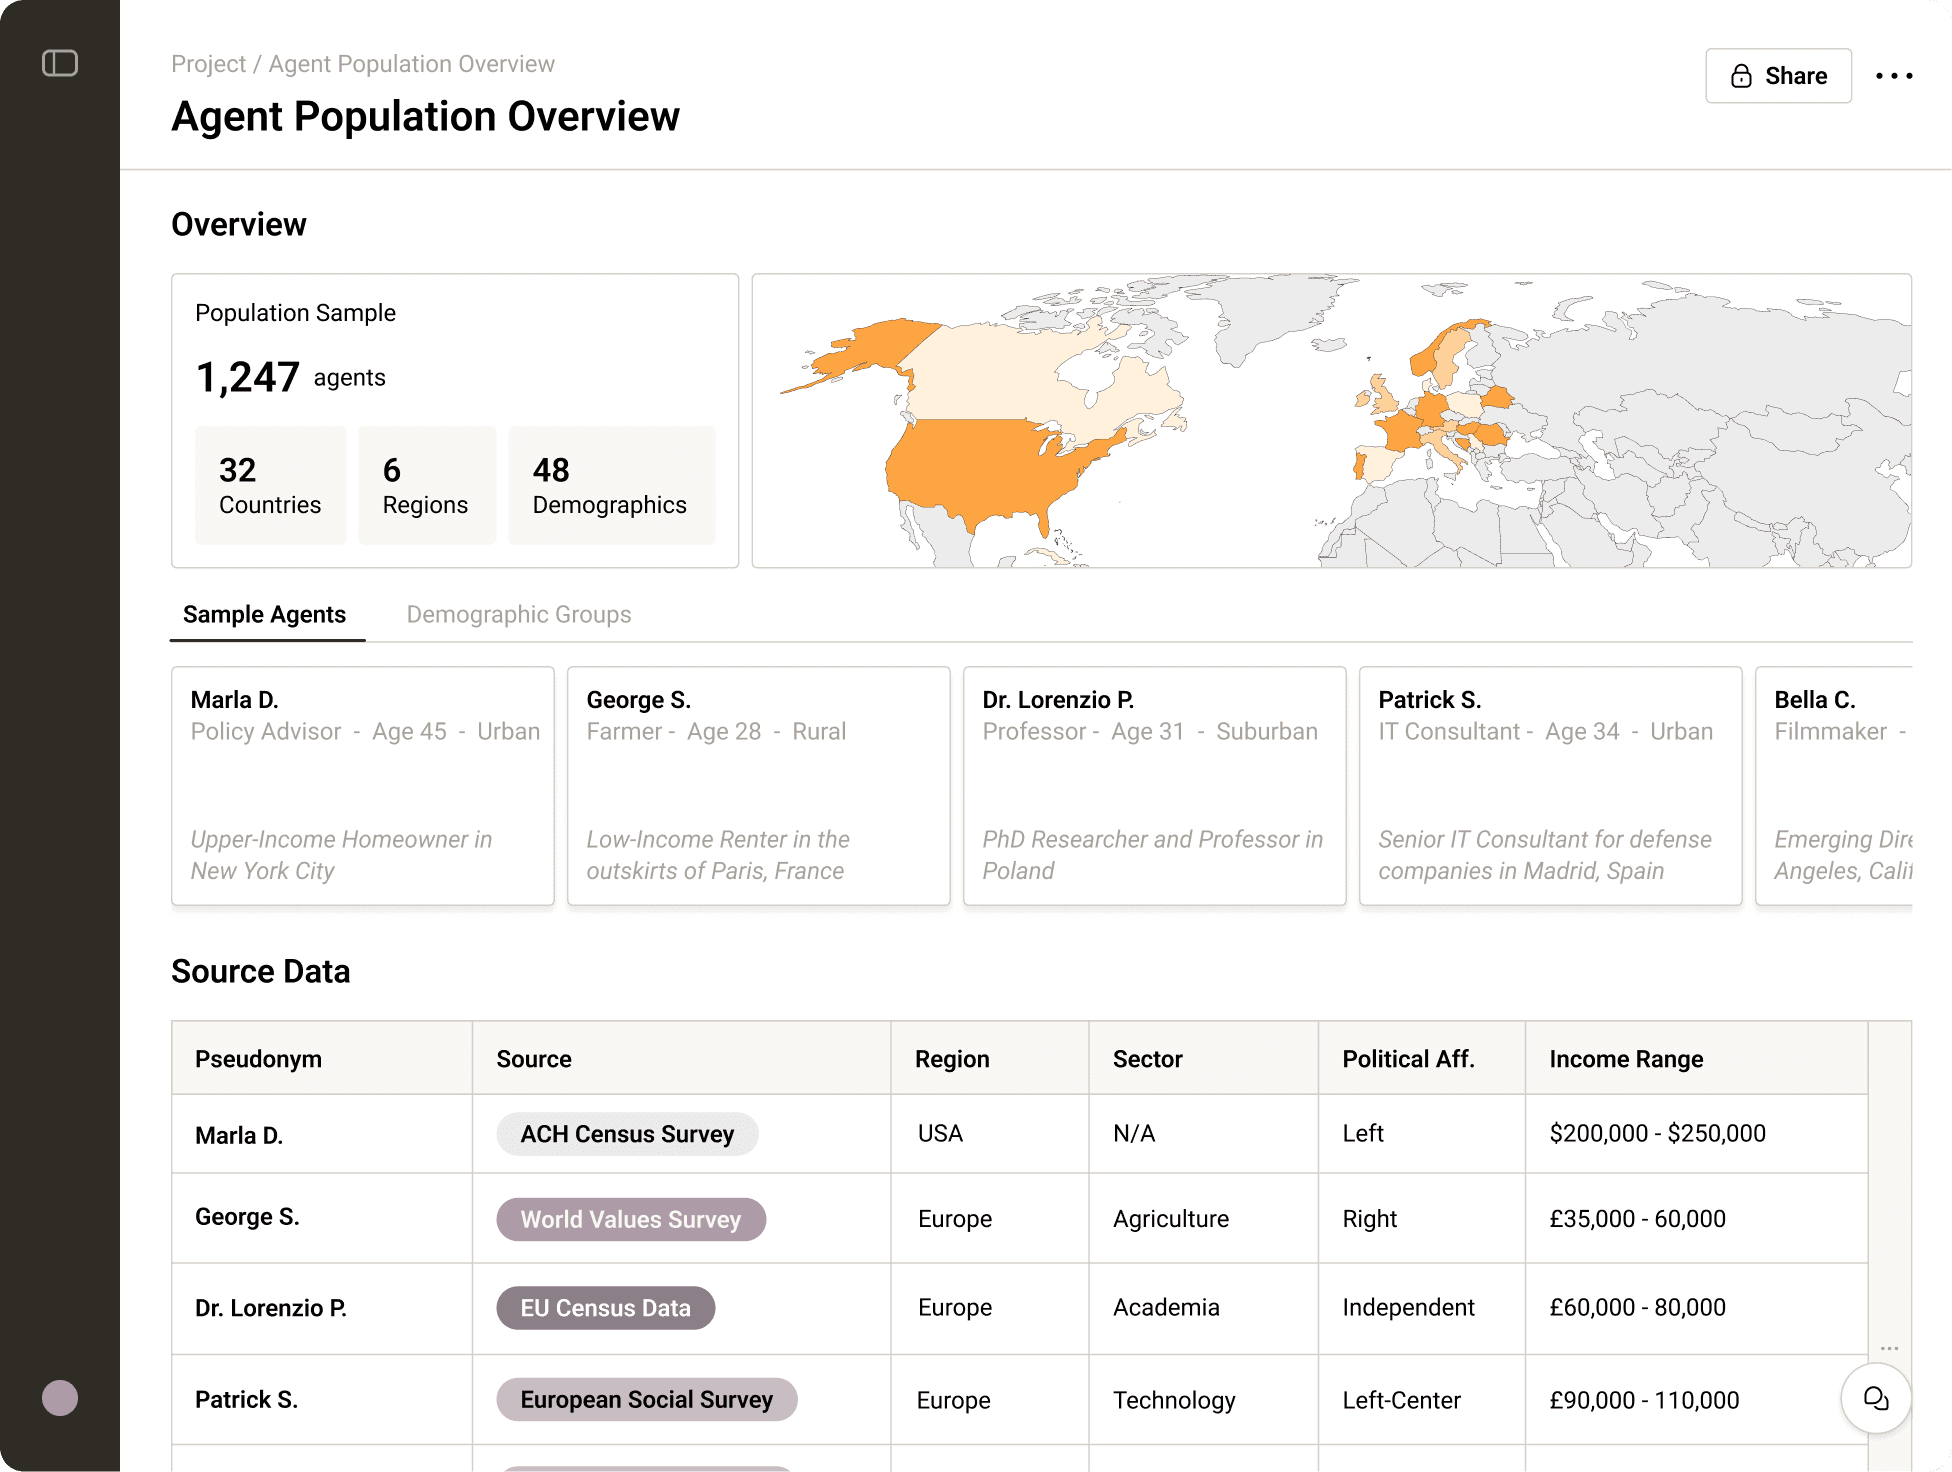
Task: Click the Project breadcrumb link
Action: tap(208, 64)
